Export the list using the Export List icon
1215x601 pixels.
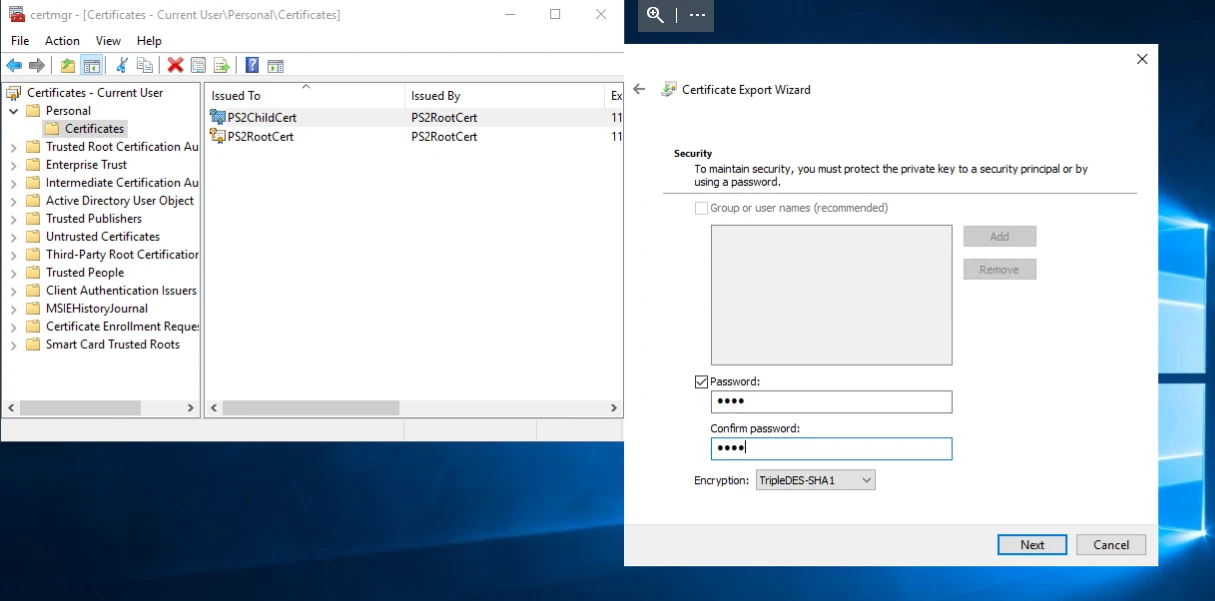tap(221, 65)
